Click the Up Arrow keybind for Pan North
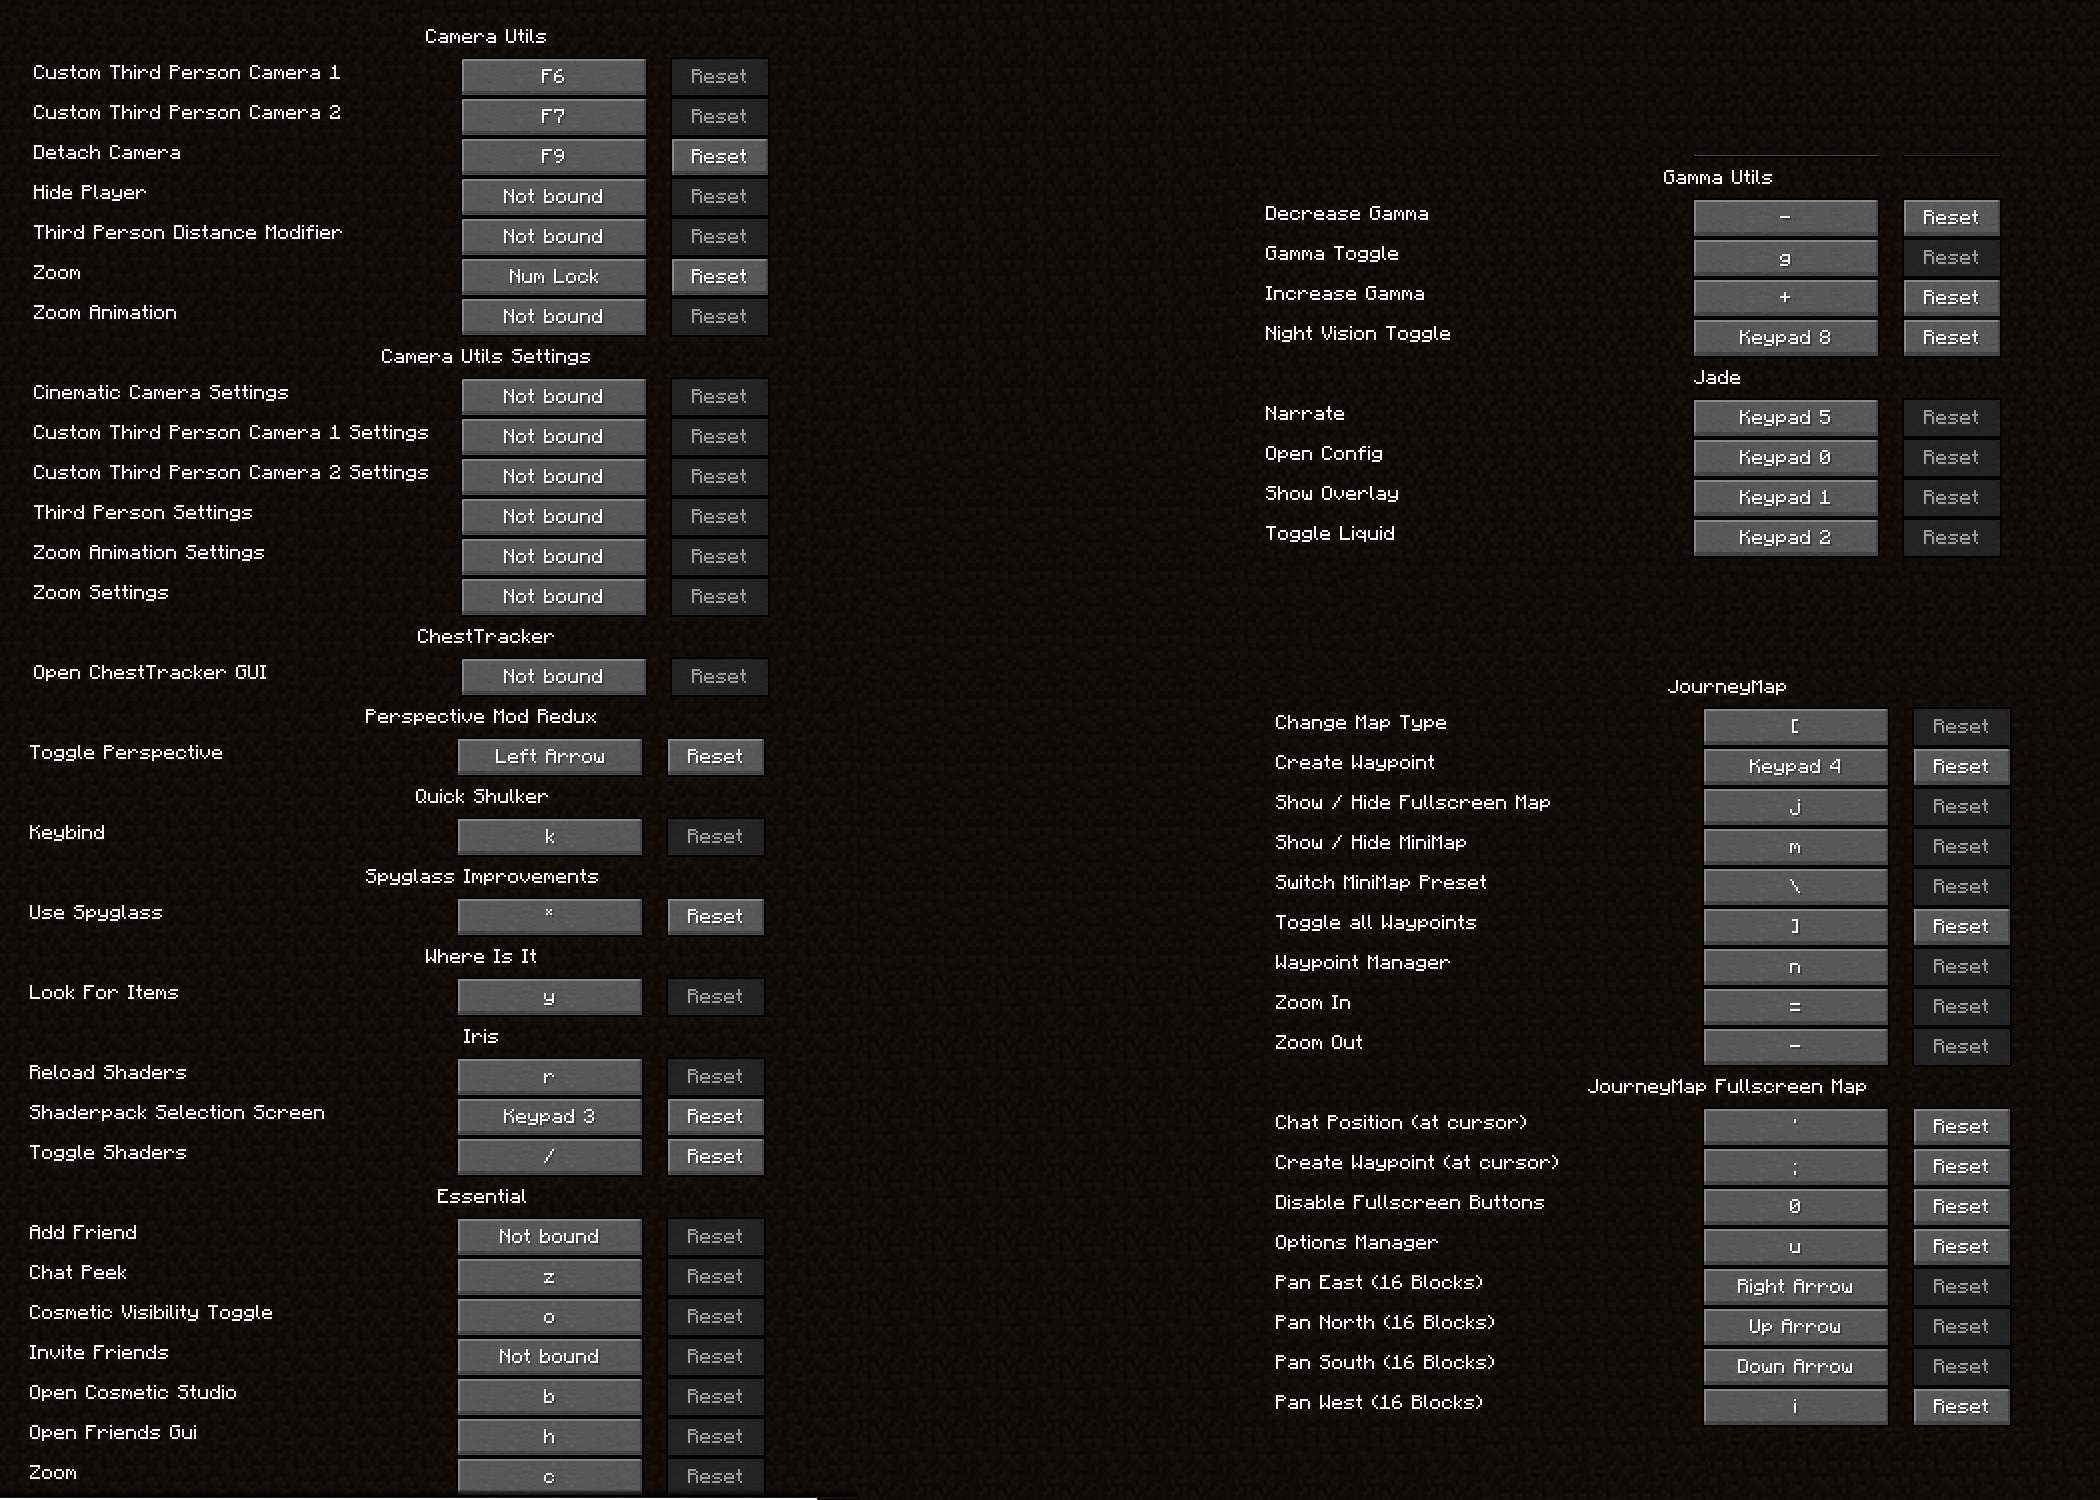The width and height of the screenshot is (2100, 1500). (1795, 1327)
